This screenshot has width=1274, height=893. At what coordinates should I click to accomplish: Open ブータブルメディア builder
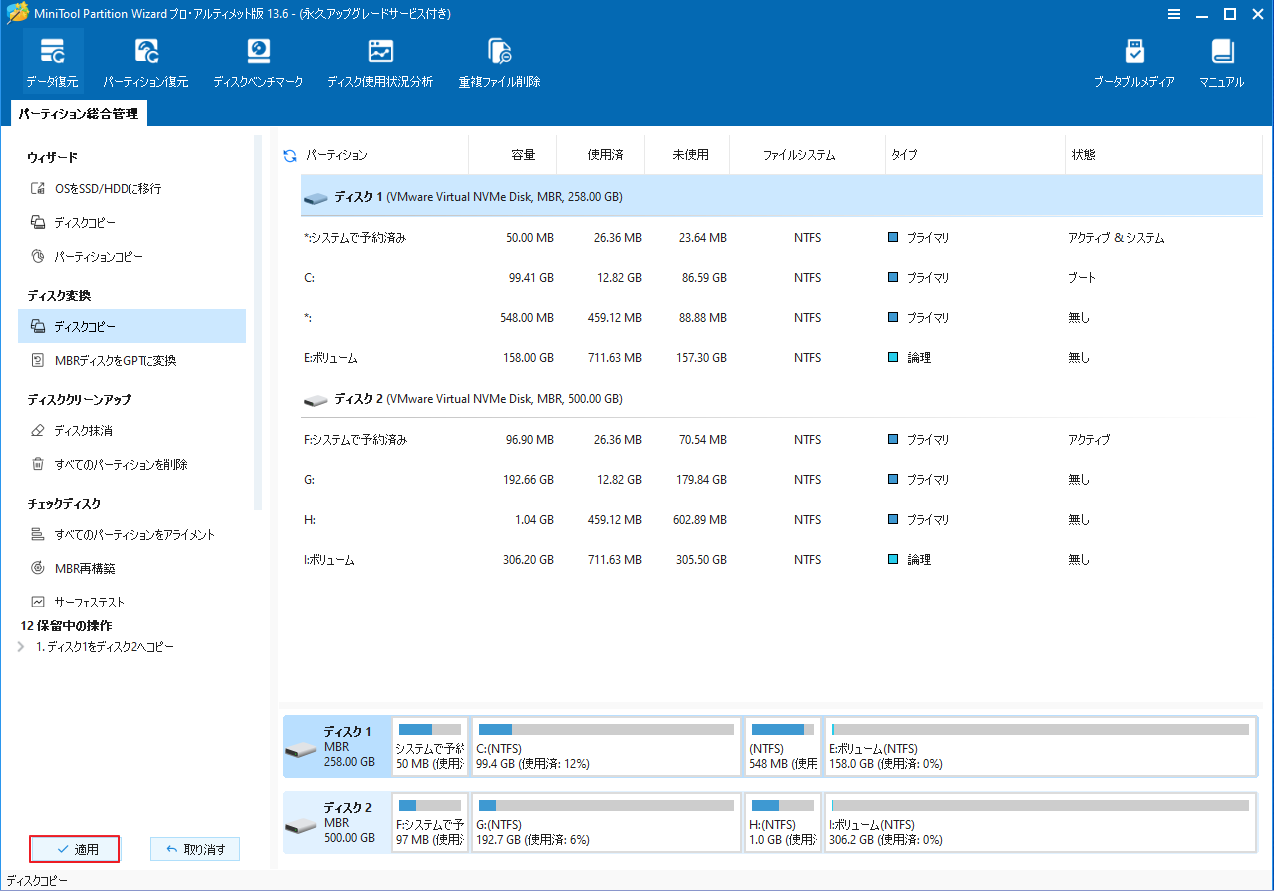click(1134, 62)
